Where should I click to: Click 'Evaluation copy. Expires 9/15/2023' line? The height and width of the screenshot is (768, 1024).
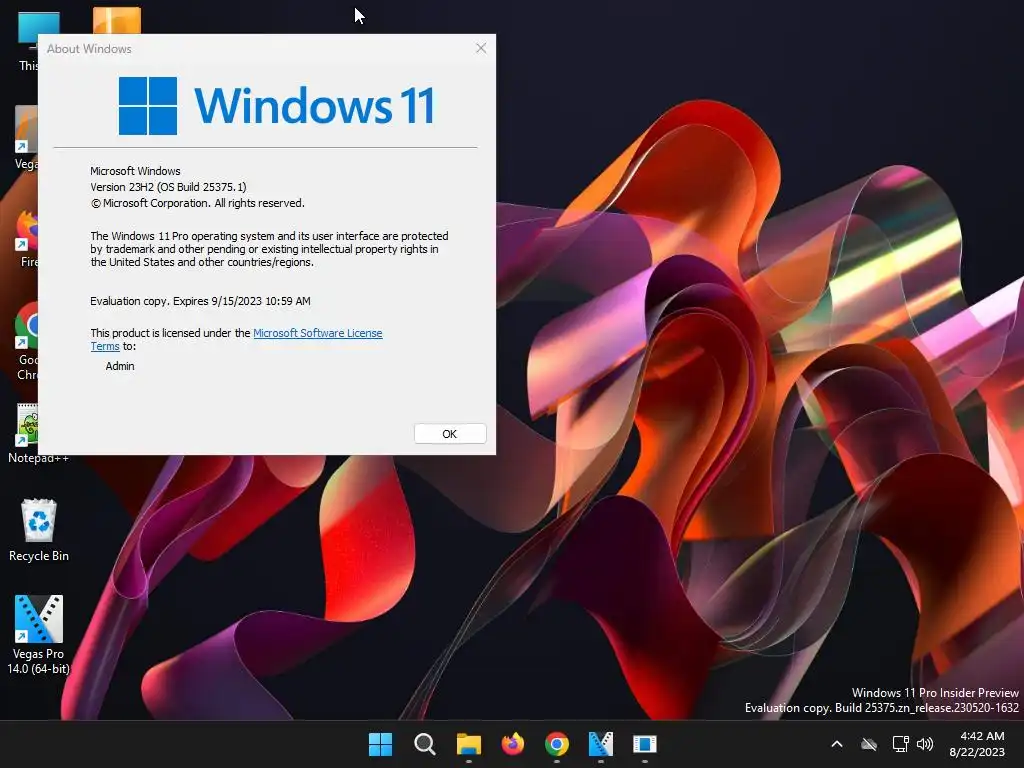coord(200,301)
